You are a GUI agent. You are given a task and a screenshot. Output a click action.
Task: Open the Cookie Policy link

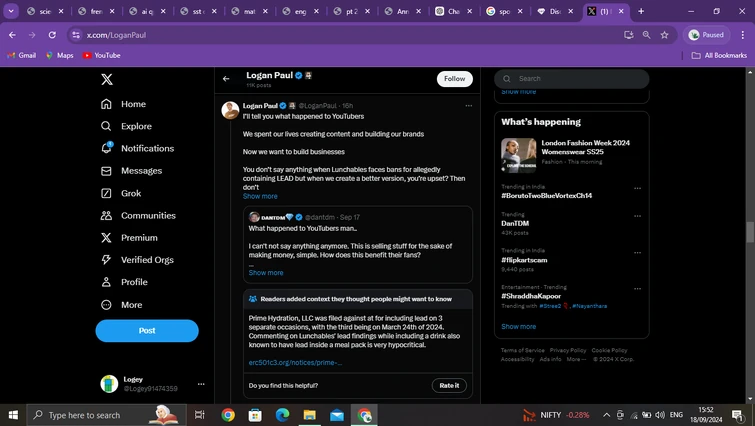click(610, 350)
